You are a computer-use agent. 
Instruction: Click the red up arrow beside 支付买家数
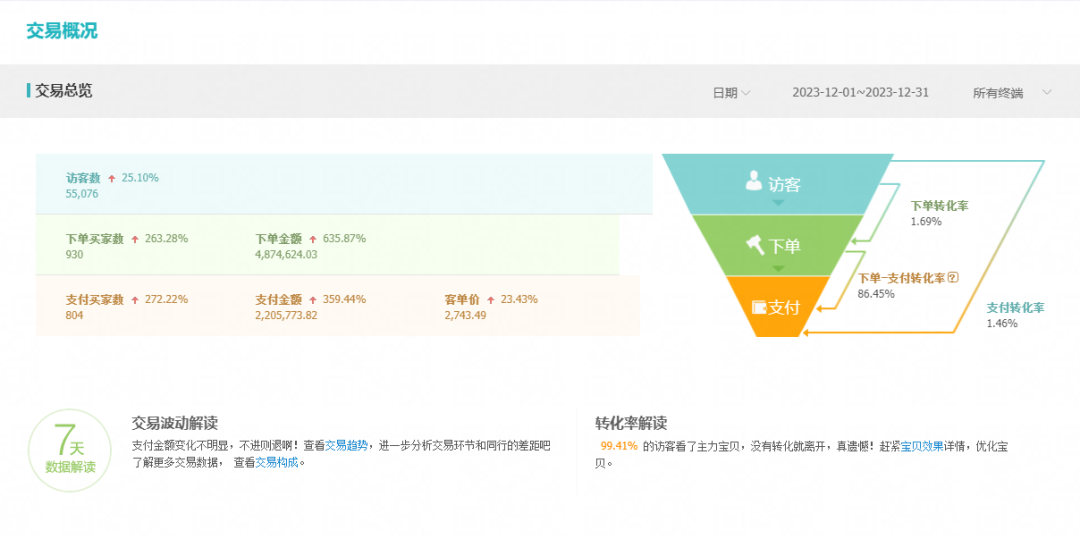[135, 300]
